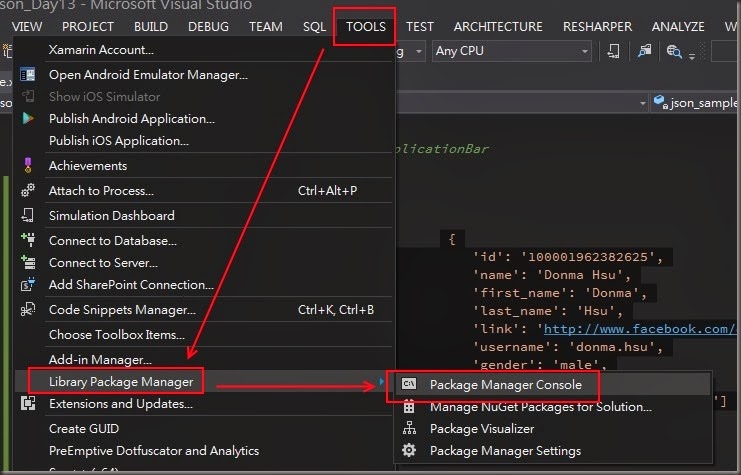Open Package Manager Settings text entry
The height and width of the screenshot is (475, 741).
505,451
